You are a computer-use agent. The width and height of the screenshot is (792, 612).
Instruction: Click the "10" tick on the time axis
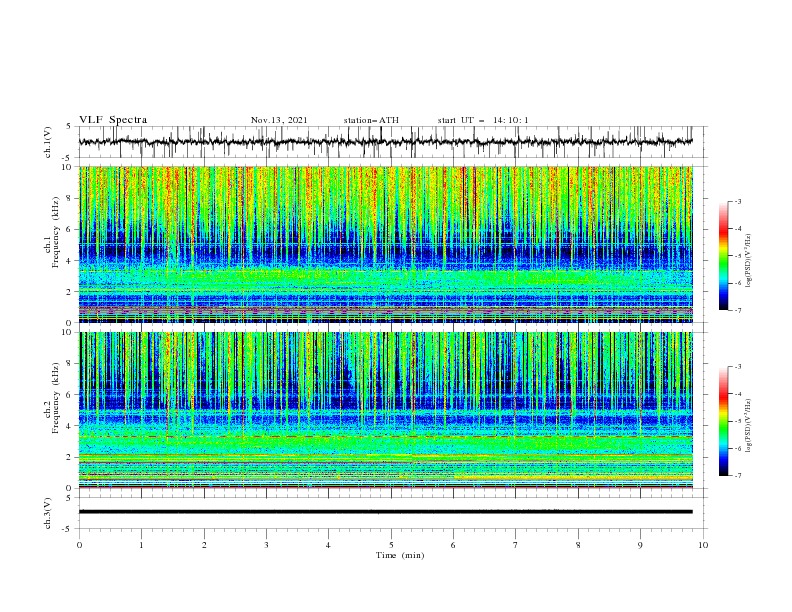click(703, 545)
